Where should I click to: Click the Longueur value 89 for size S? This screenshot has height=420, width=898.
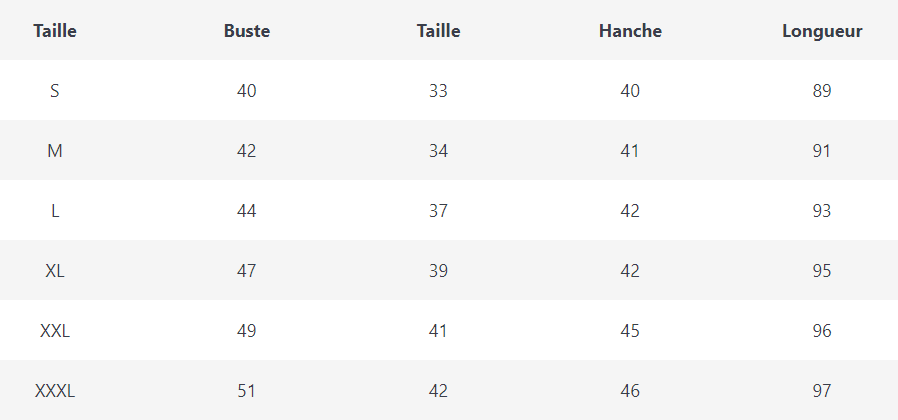[822, 91]
